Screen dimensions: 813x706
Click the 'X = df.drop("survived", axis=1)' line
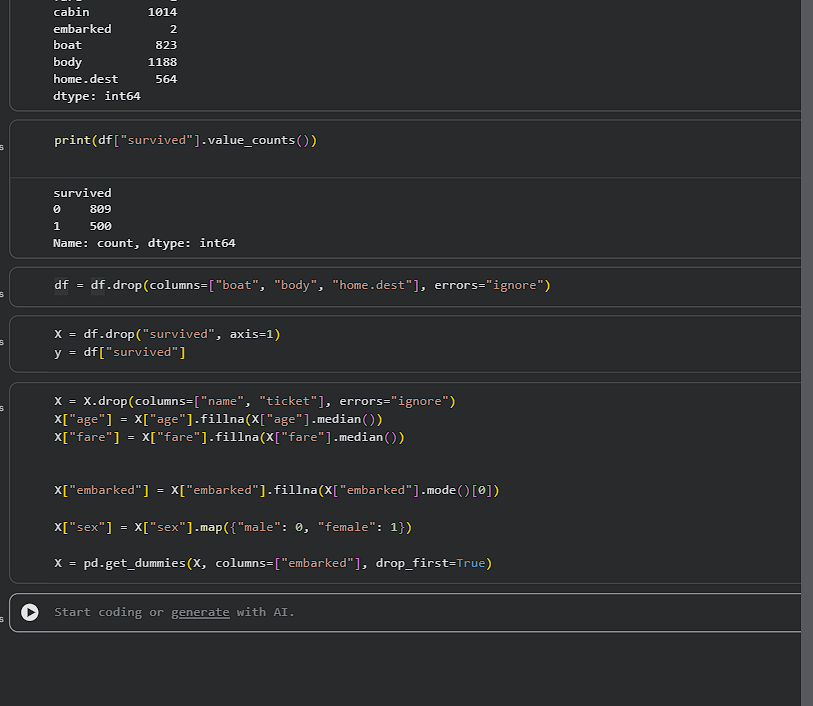(167, 334)
